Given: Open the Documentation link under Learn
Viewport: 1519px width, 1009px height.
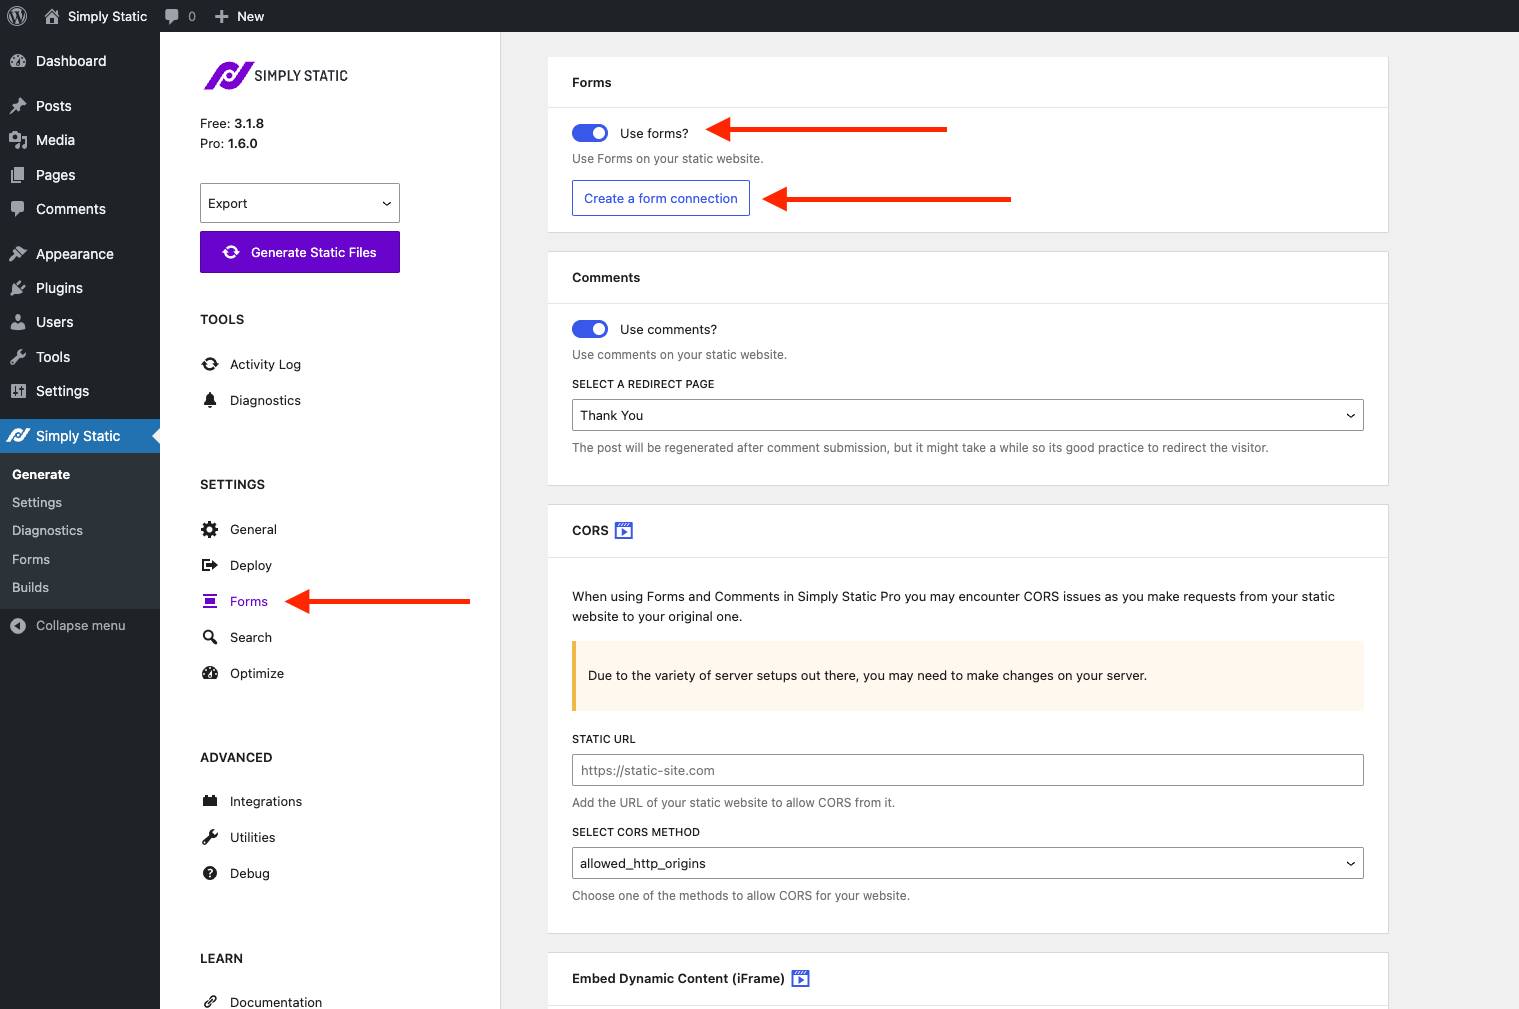Looking at the screenshot, I should pos(275,1001).
